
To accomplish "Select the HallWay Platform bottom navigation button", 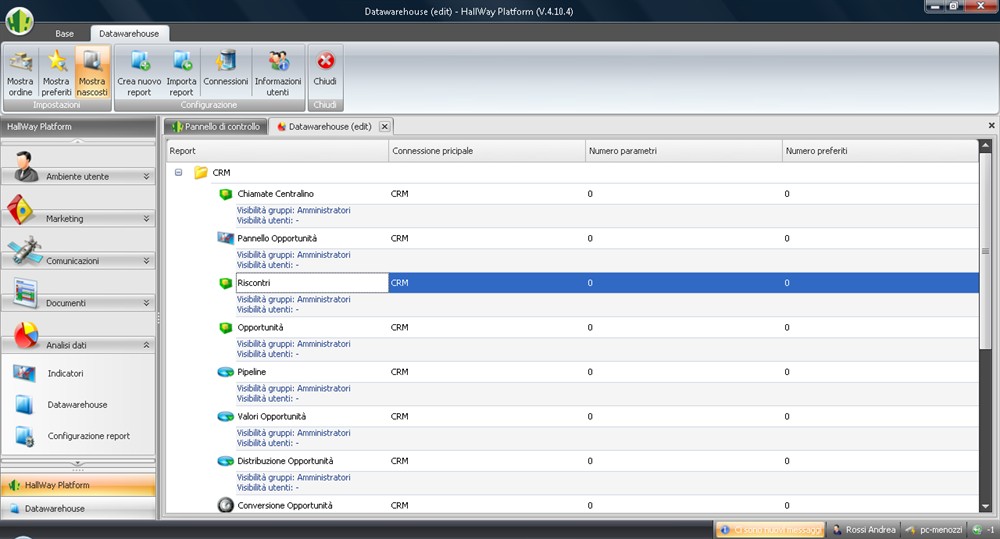I will click(78, 485).
